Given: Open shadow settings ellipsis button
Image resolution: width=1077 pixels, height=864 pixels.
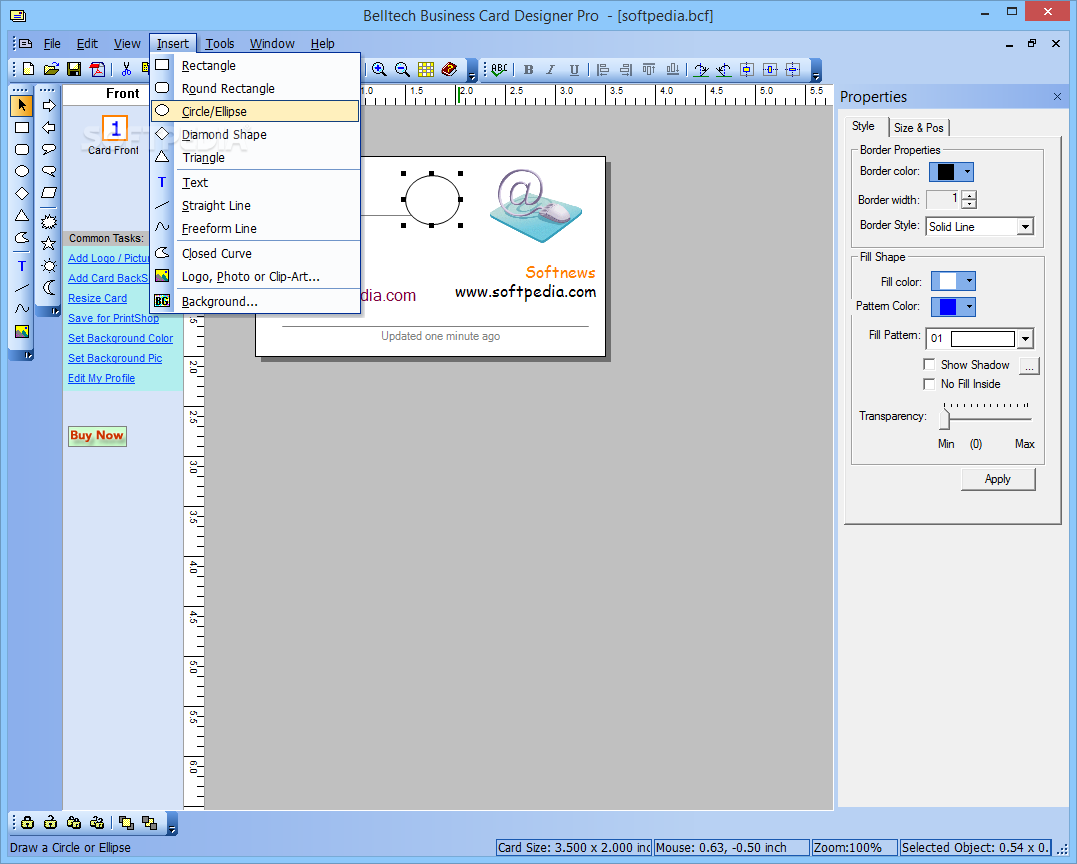Looking at the screenshot, I should [x=1029, y=366].
